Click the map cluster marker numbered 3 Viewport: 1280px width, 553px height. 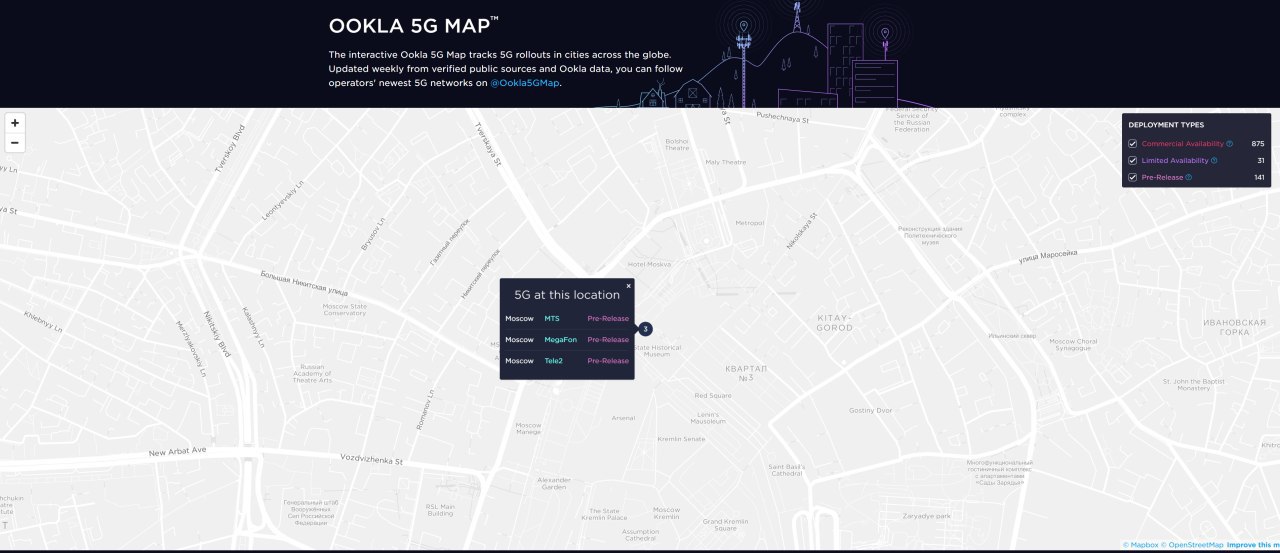[x=646, y=329]
